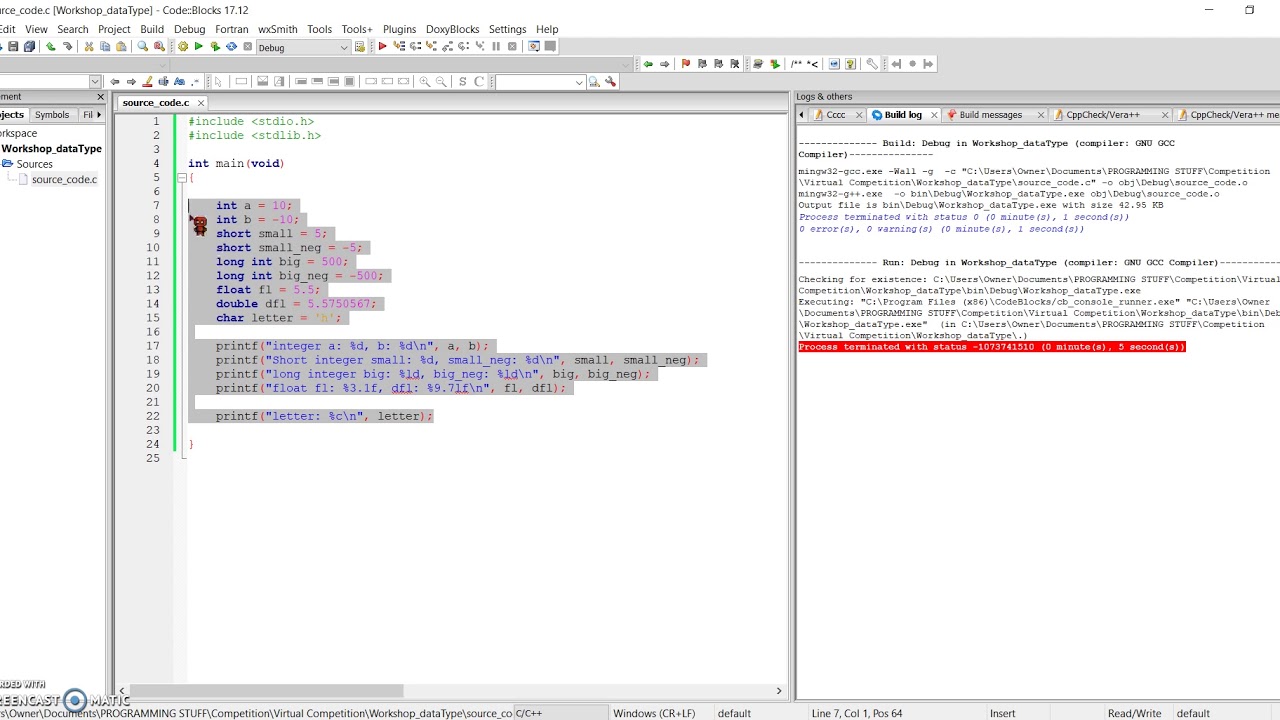This screenshot has height=720, width=1280.
Task: Click the Rebuild icon
Action: pyautogui.click(x=231, y=47)
